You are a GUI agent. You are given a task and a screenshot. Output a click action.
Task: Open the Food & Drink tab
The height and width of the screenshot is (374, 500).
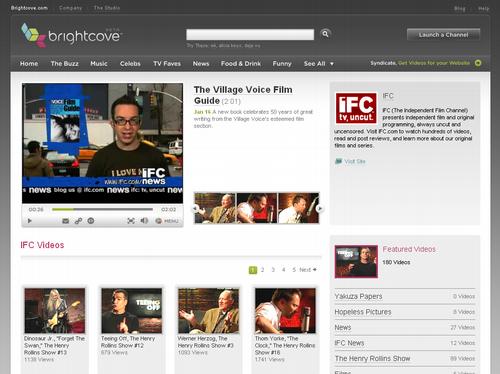(x=241, y=64)
